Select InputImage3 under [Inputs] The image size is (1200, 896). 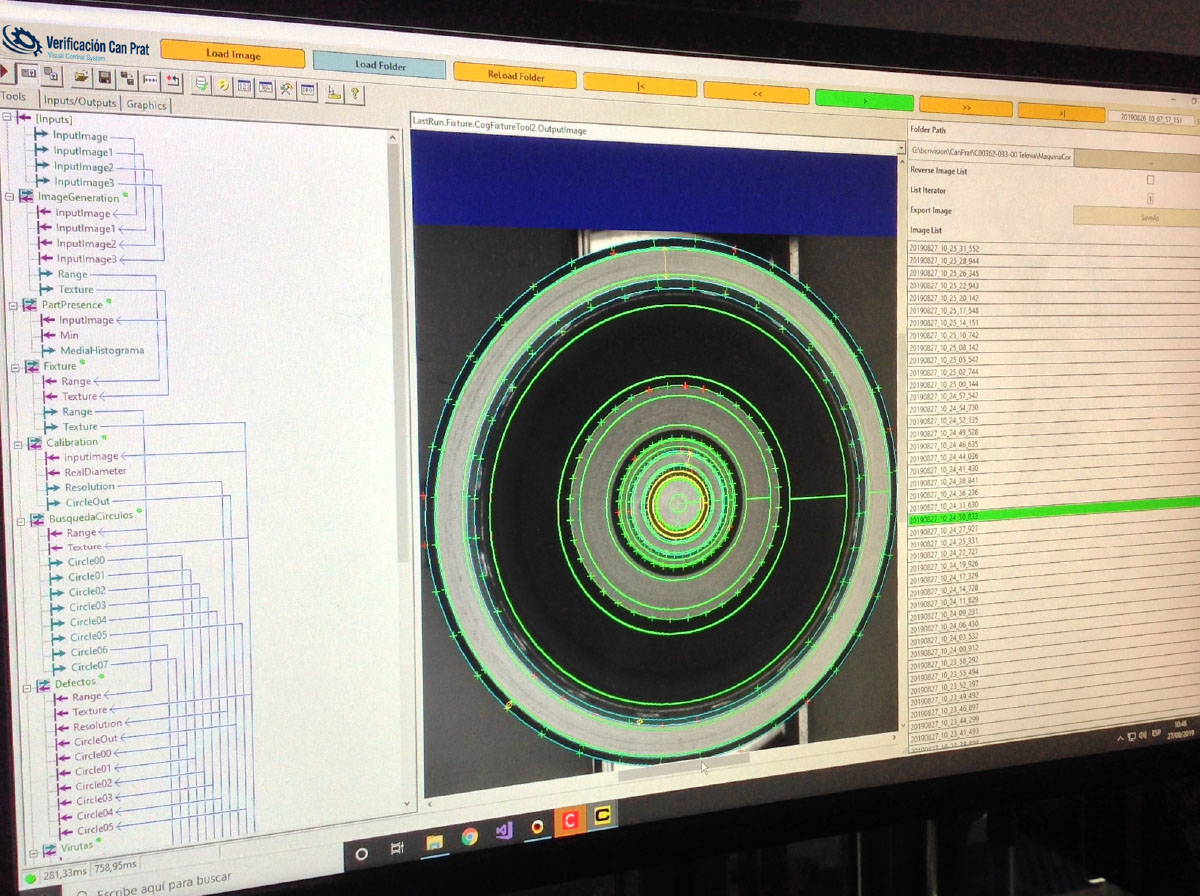[x=83, y=182]
